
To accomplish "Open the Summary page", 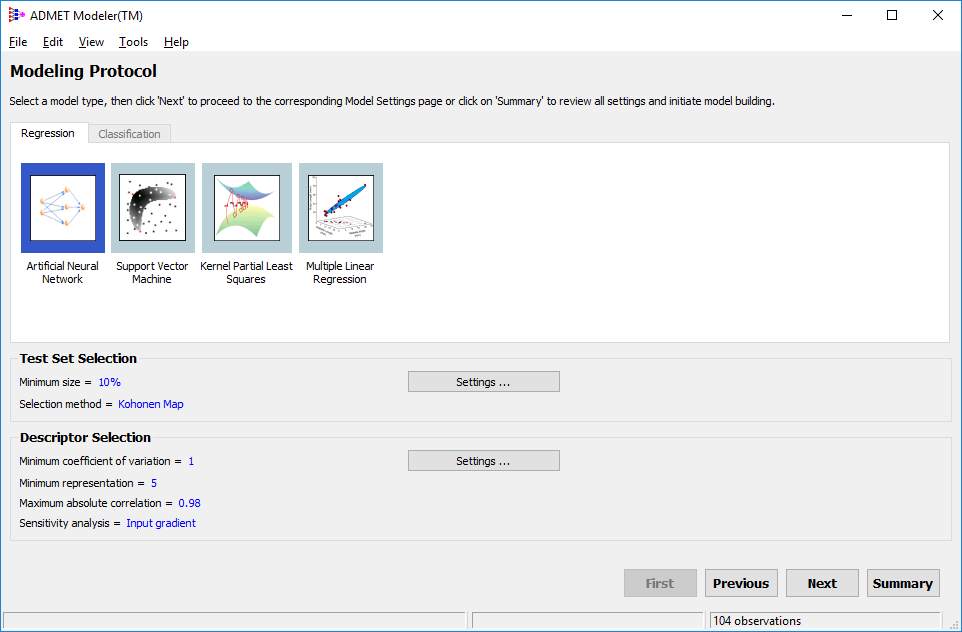I will pyautogui.click(x=903, y=583).
